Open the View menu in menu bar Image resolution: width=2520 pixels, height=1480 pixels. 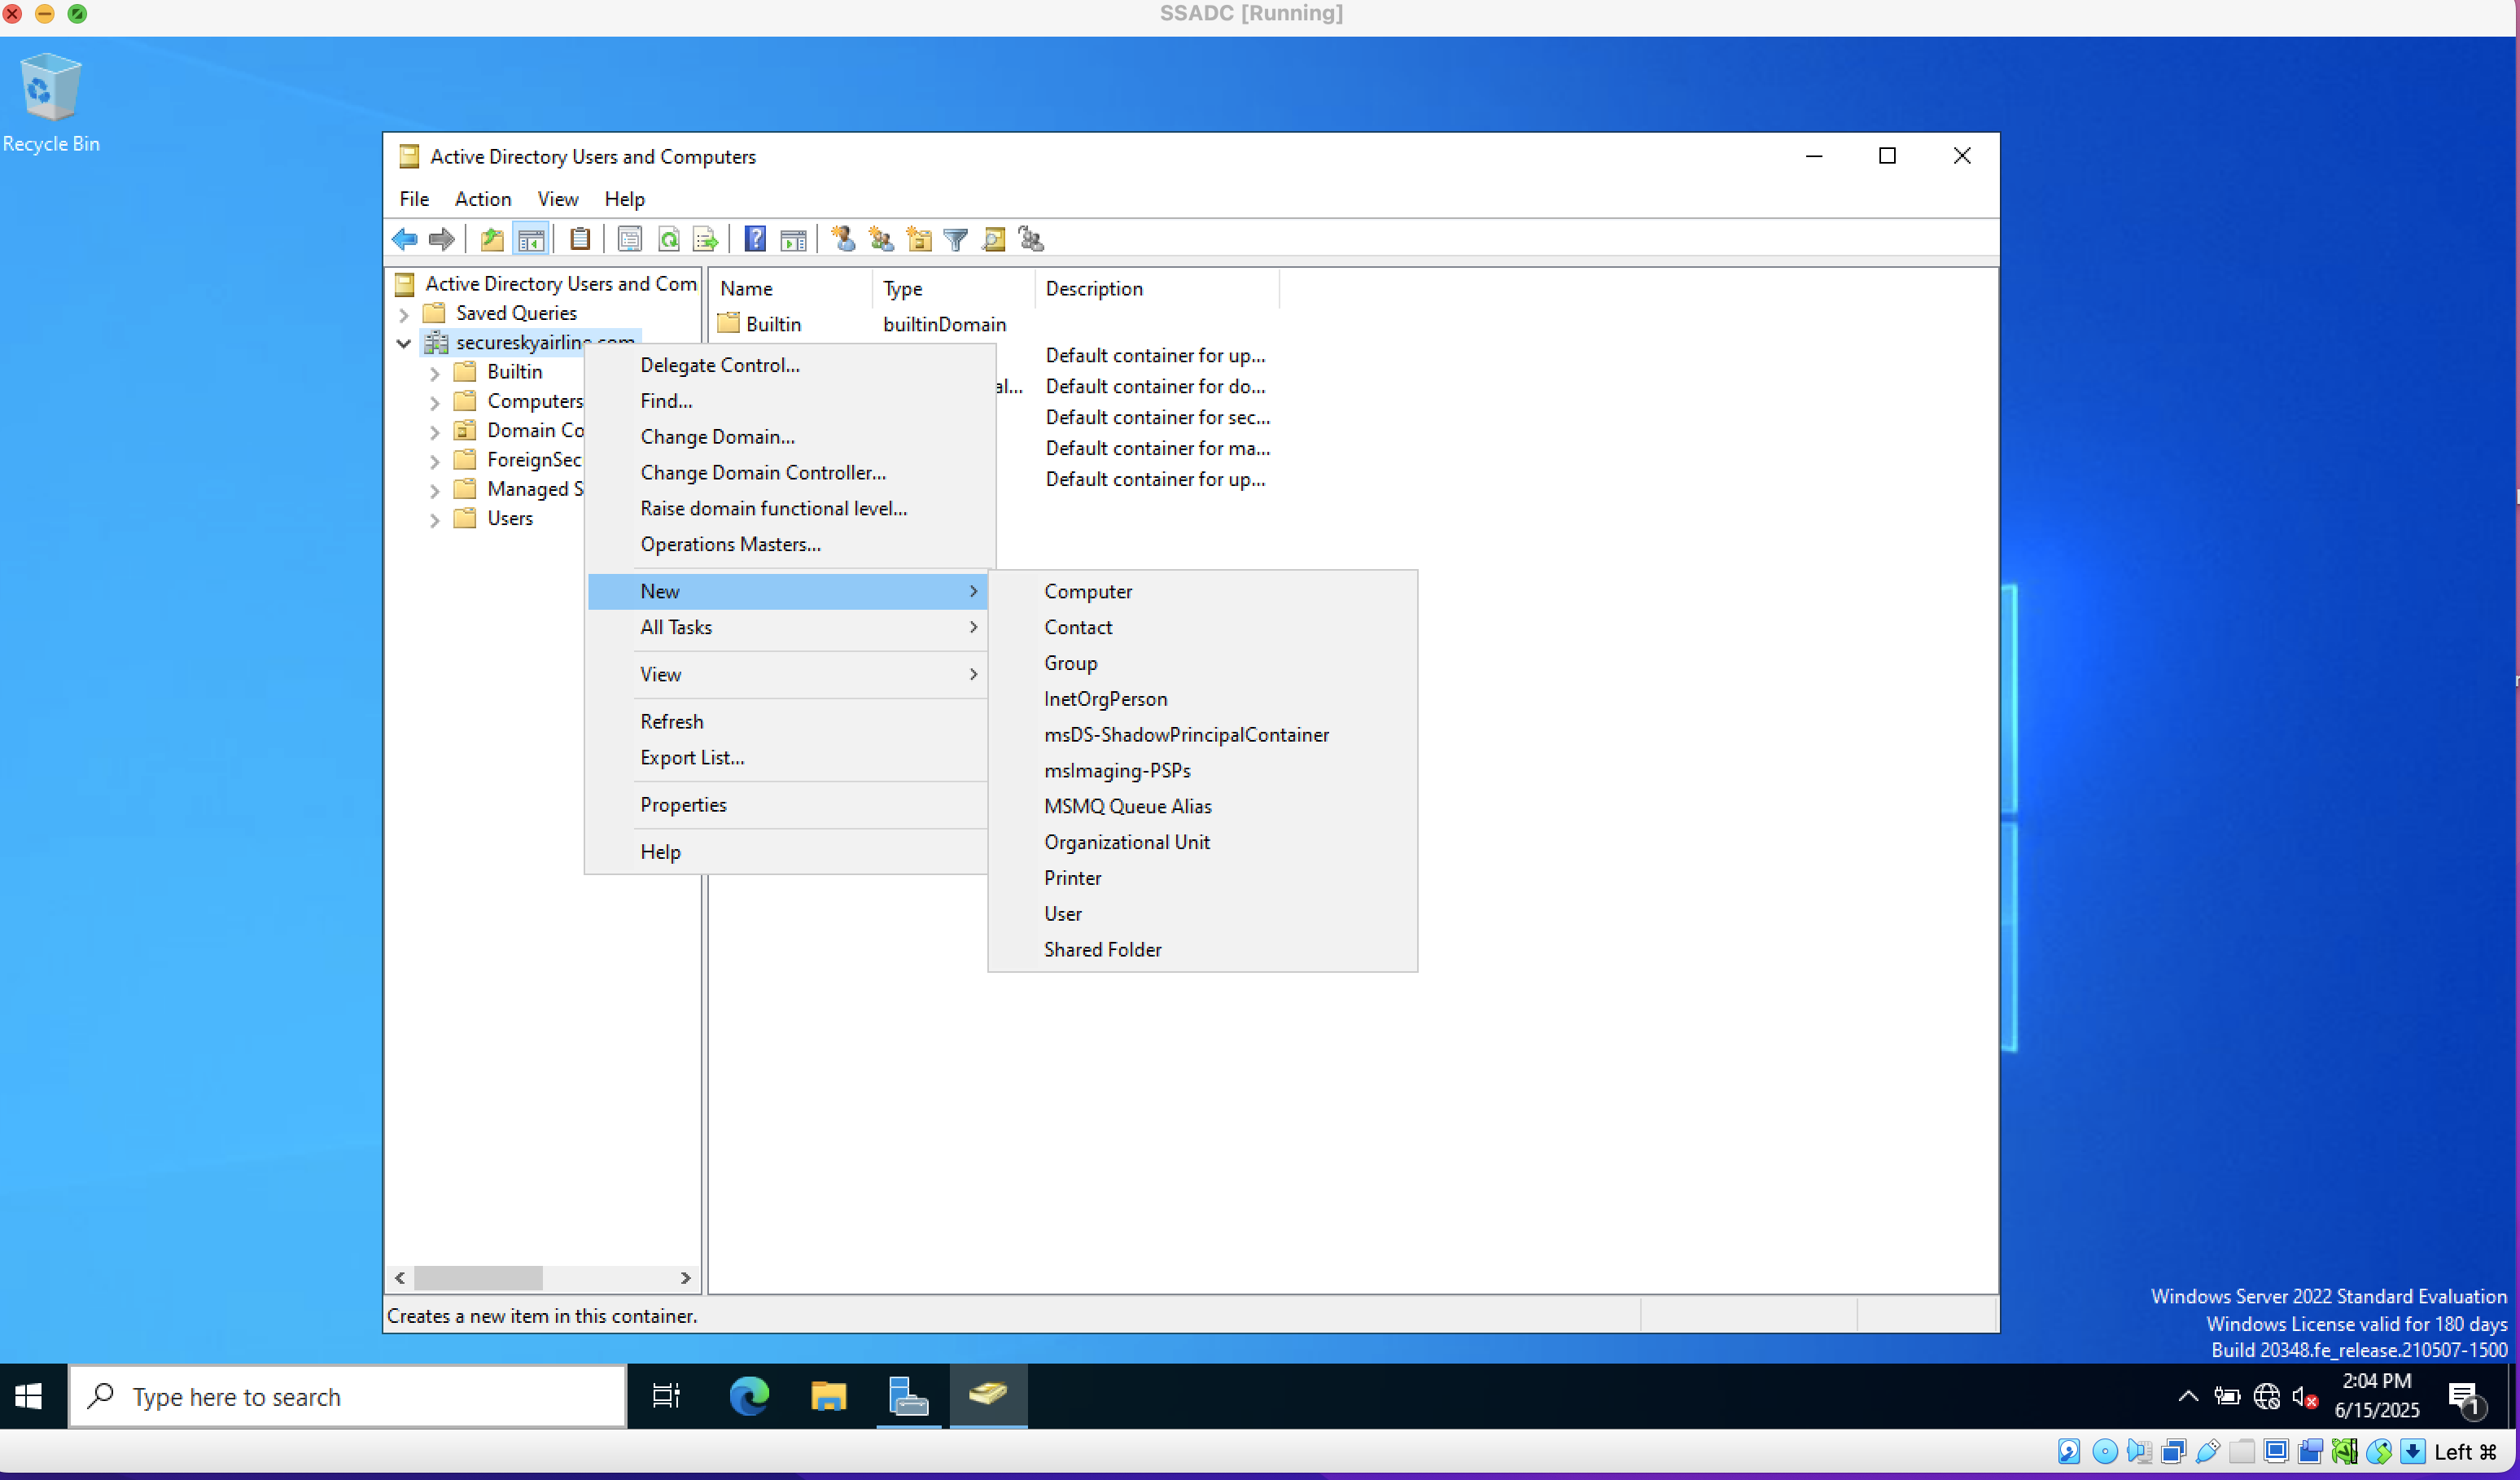click(x=557, y=199)
